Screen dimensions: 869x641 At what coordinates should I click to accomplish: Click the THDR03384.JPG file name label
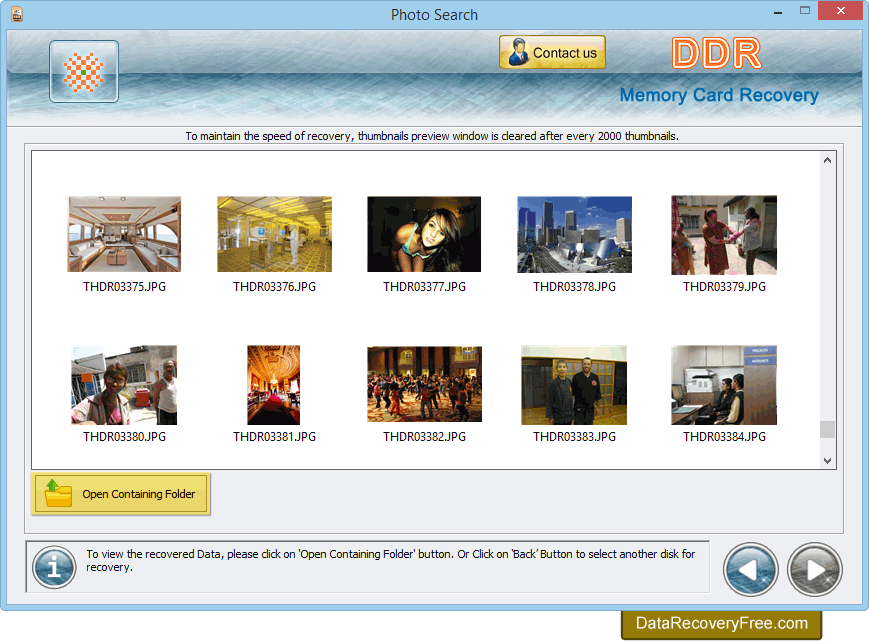(724, 437)
